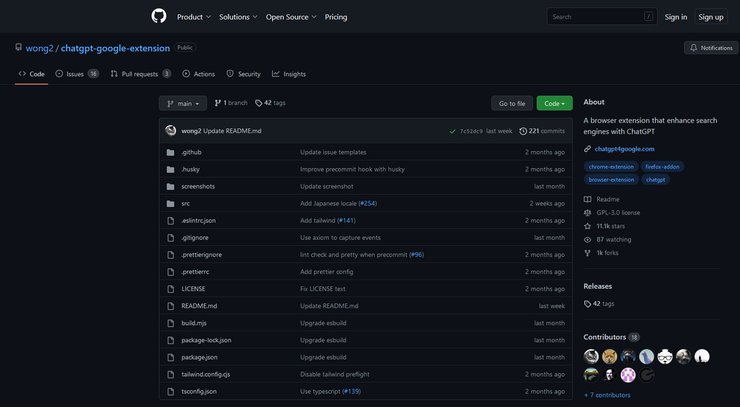
Task: Open the .github folder
Action: (x=191, y=152)
